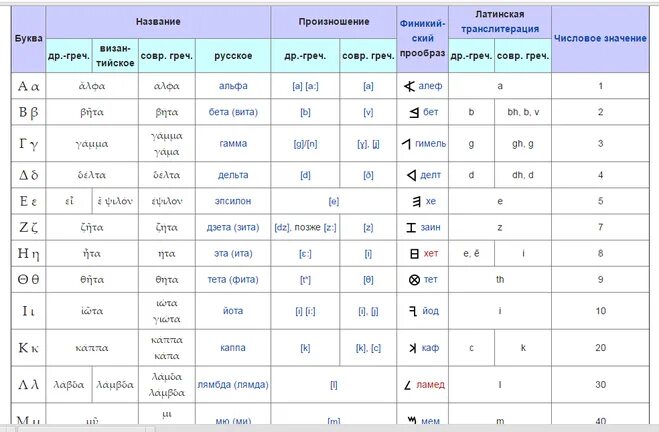Click the '[d]' pronunciation link
This screenshot has height=432, width=659.
coord(305,175)
